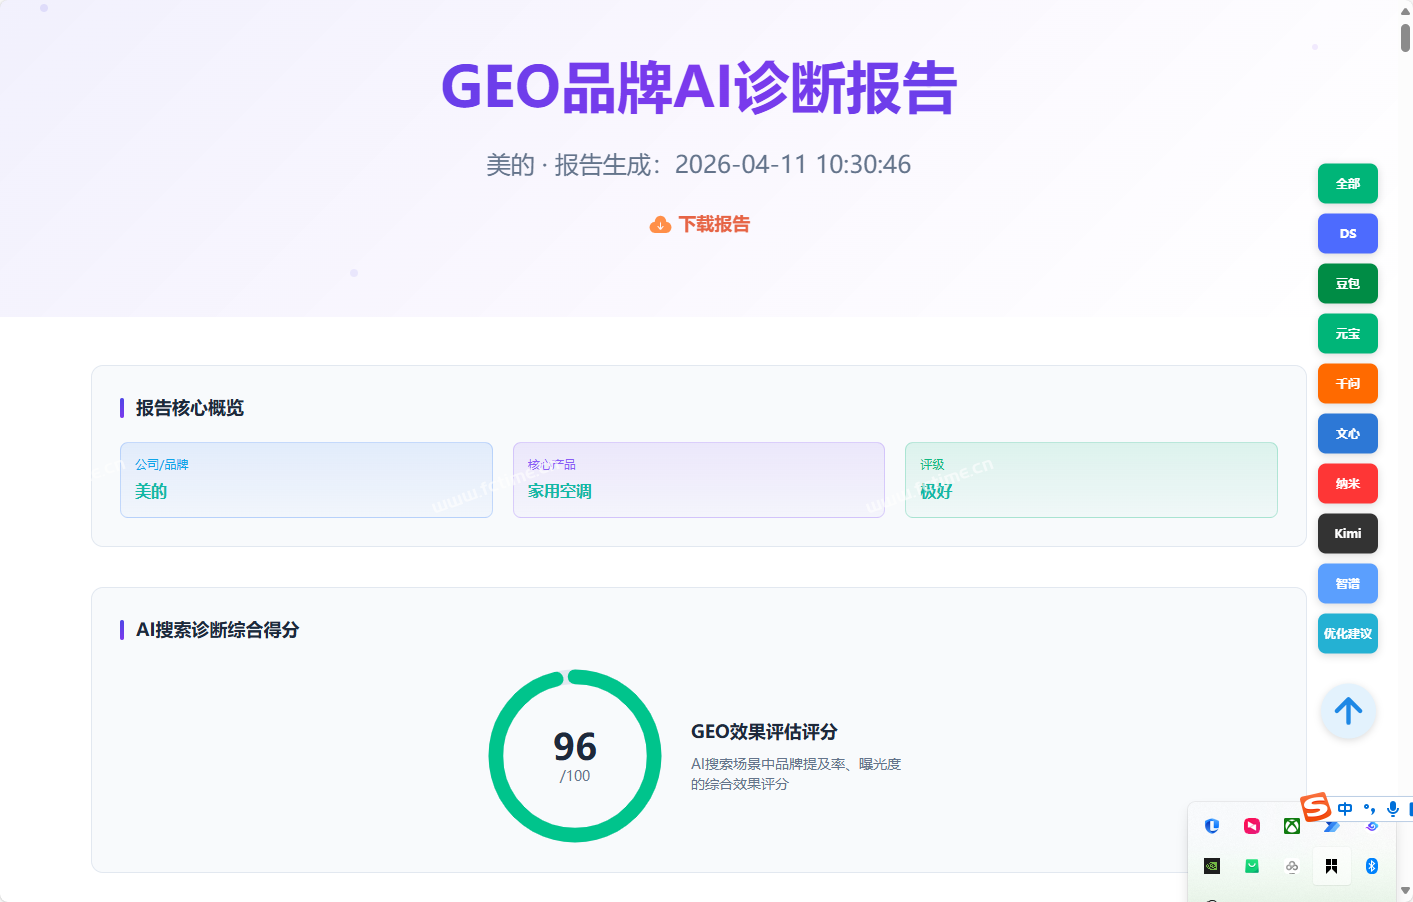Image resolution: width=1413 pixels, height=902 pixels.
Task: Click the Bluetooth tray icon
Action: tap(1372, 866)
